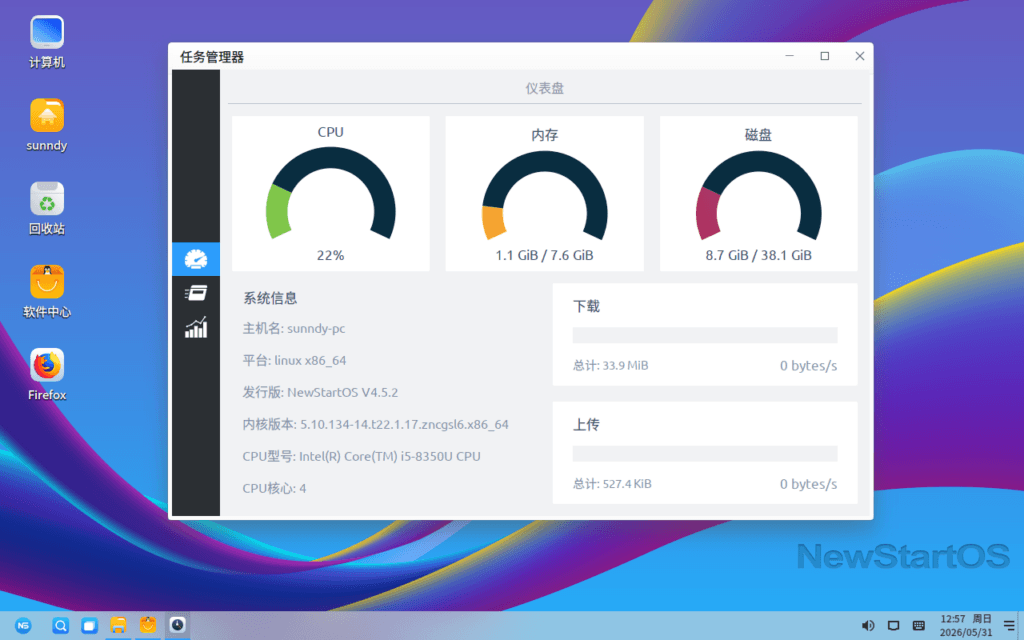Open the dashboard gauge sidebar icon
Image resolution: width=1024 pixels, height=640 pixels.
tap(196, 259)
